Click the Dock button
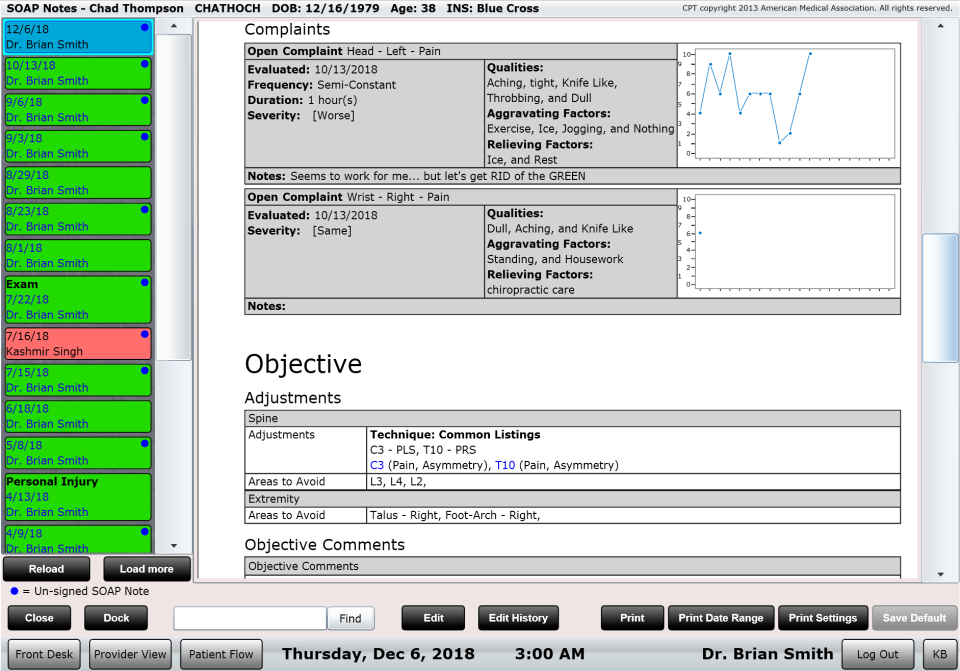This screenshot has width=960, height=671. [116, 618]
